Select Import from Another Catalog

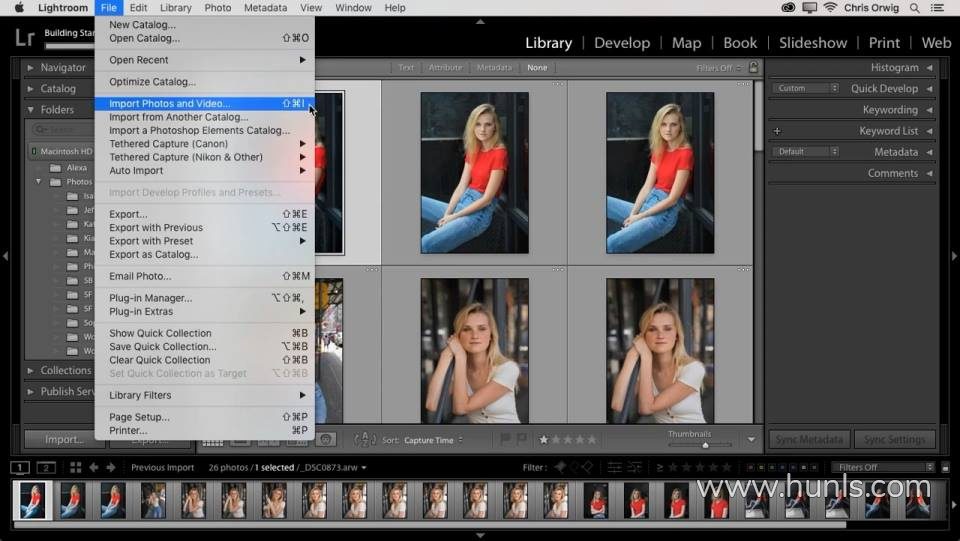[x=204, y=117]
